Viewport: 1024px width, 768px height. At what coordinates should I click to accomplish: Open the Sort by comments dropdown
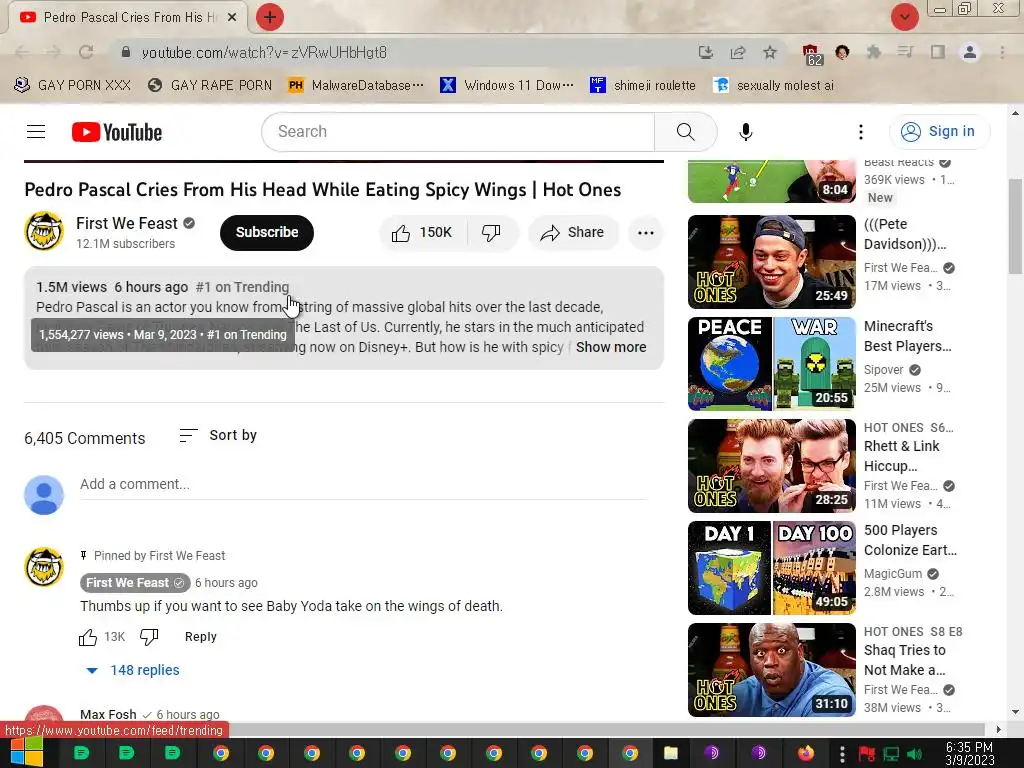218,436
